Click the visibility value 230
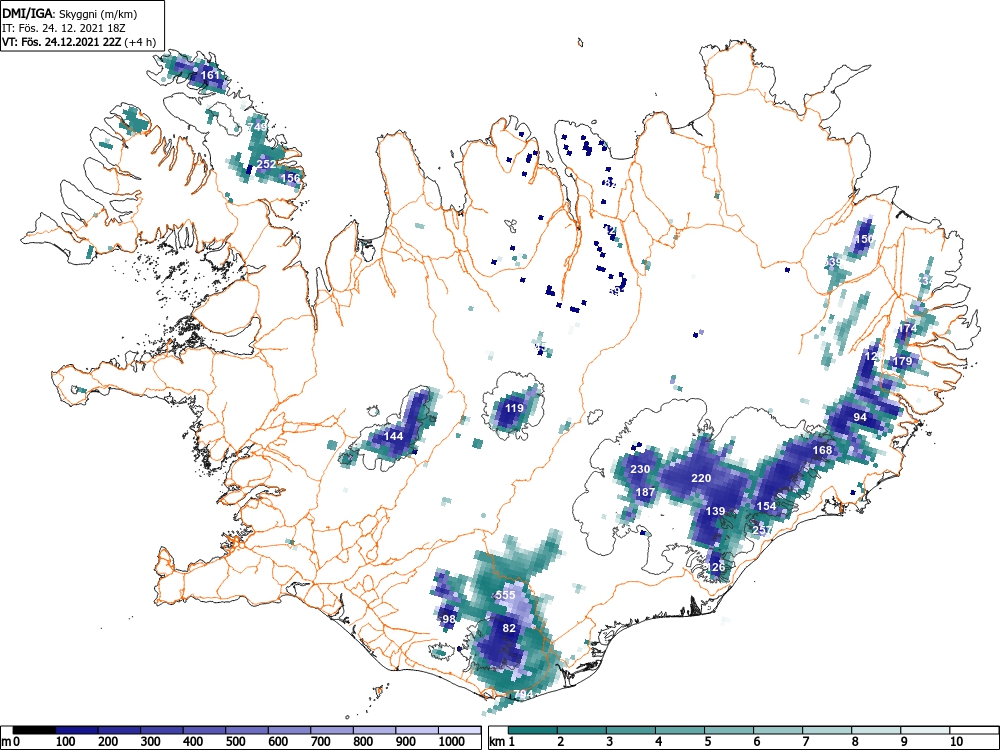This screenshot has width=1000, height=750. tap(640, 469)
